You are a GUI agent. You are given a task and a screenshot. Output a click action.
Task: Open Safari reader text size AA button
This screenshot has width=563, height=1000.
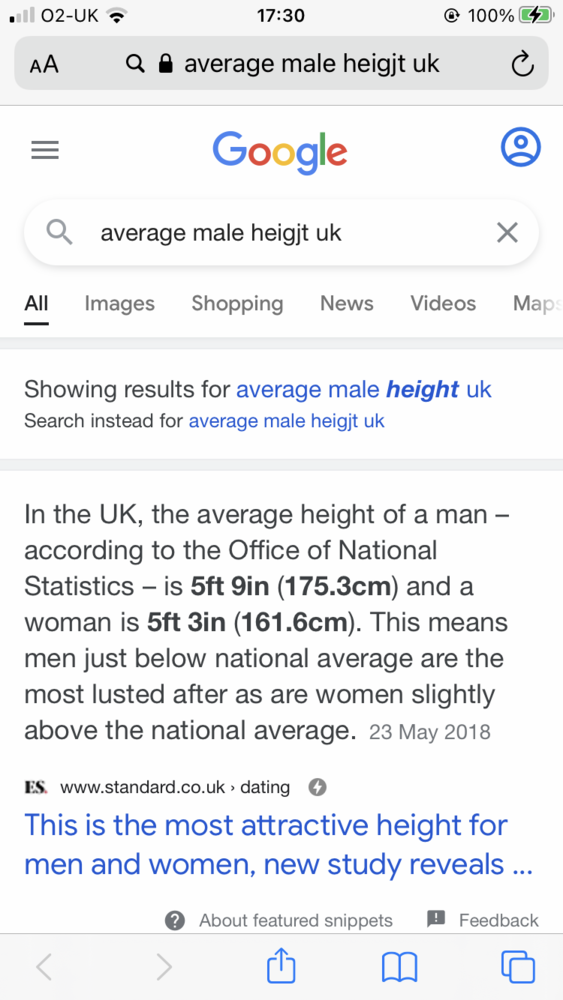coord(44,64)
